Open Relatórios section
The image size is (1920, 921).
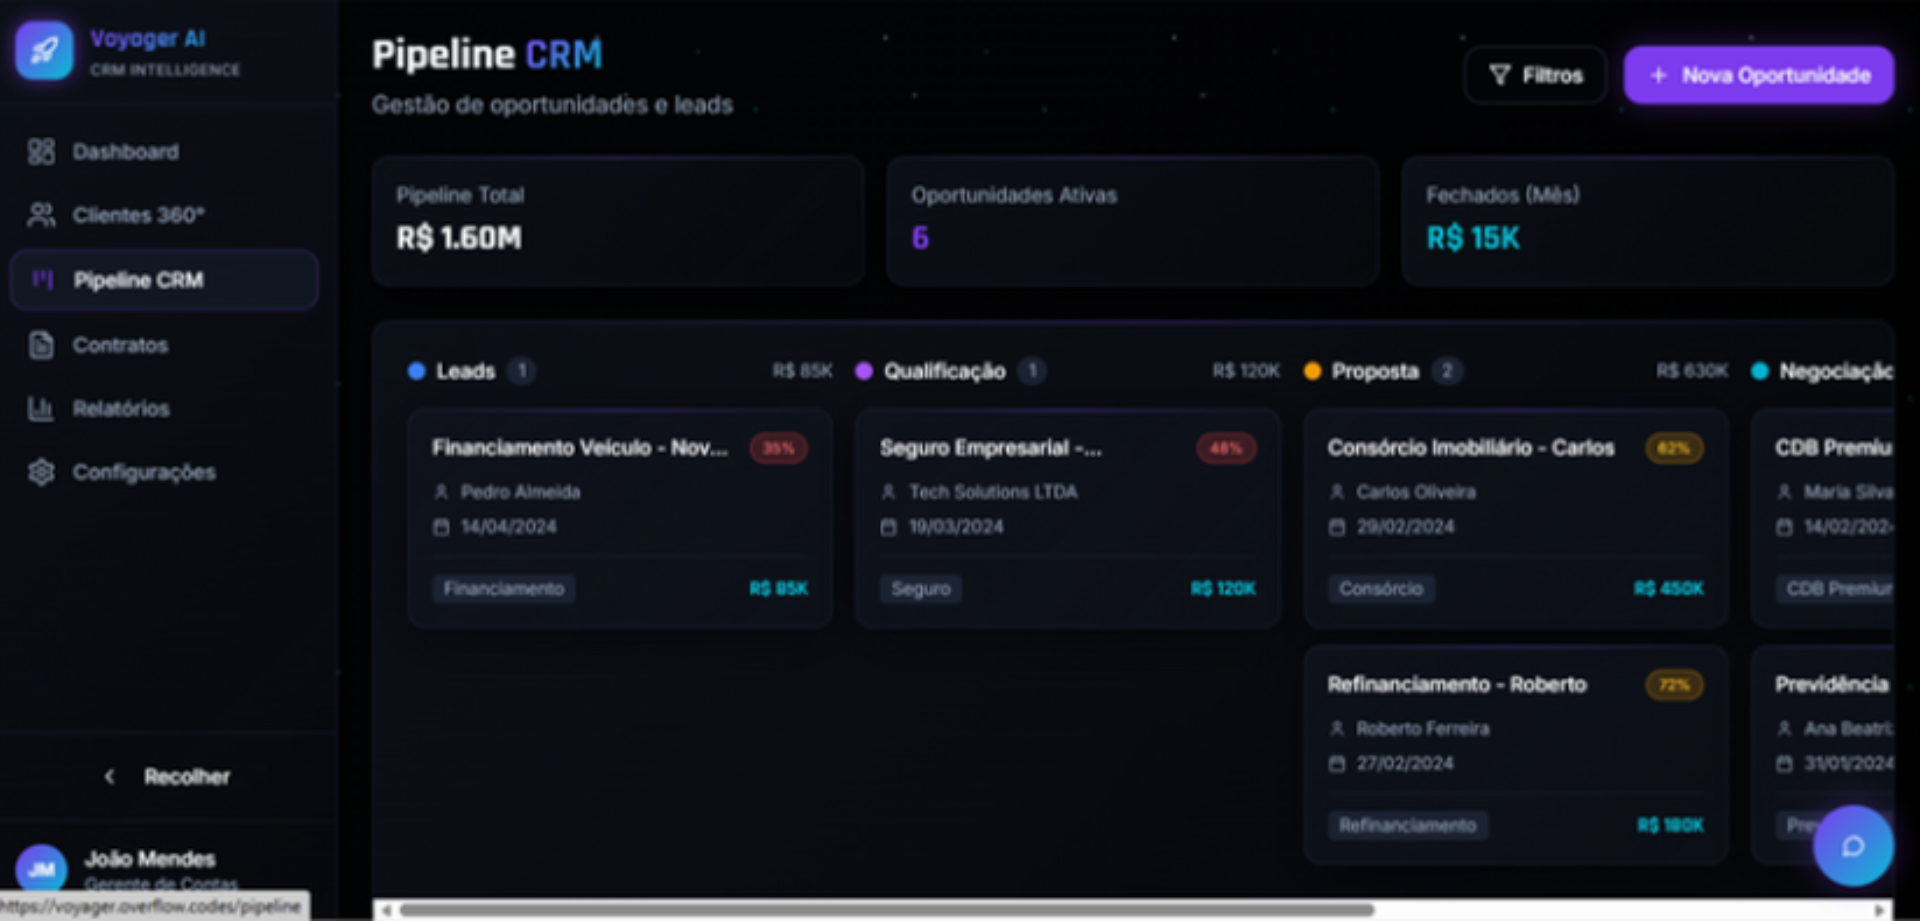[x=164, y=408]
